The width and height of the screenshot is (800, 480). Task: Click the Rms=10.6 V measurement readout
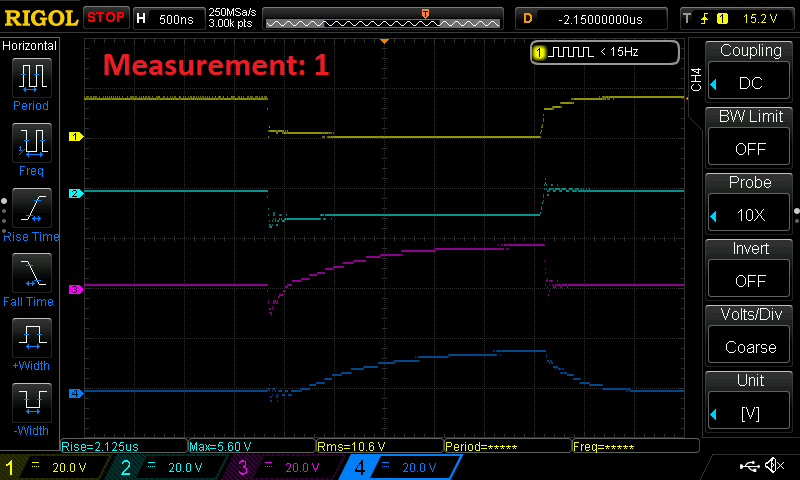[x=380, y=446]
